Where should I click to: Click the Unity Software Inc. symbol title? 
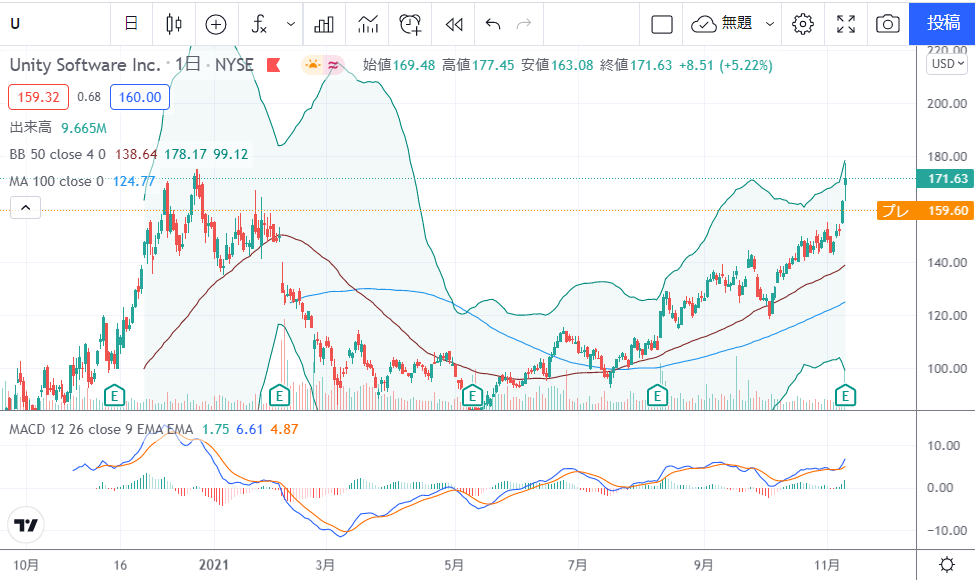click(85, 65)
